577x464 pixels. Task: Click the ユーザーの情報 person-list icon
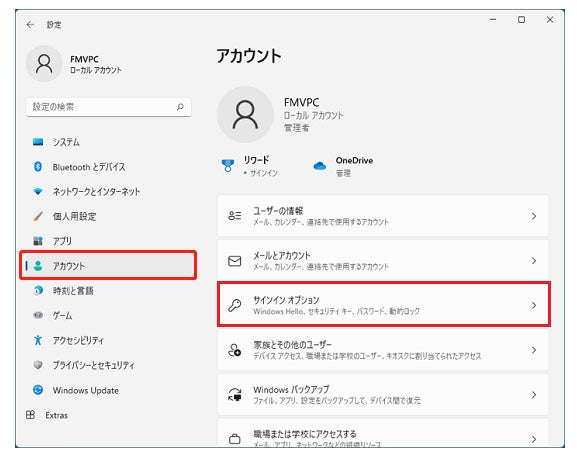235,216
